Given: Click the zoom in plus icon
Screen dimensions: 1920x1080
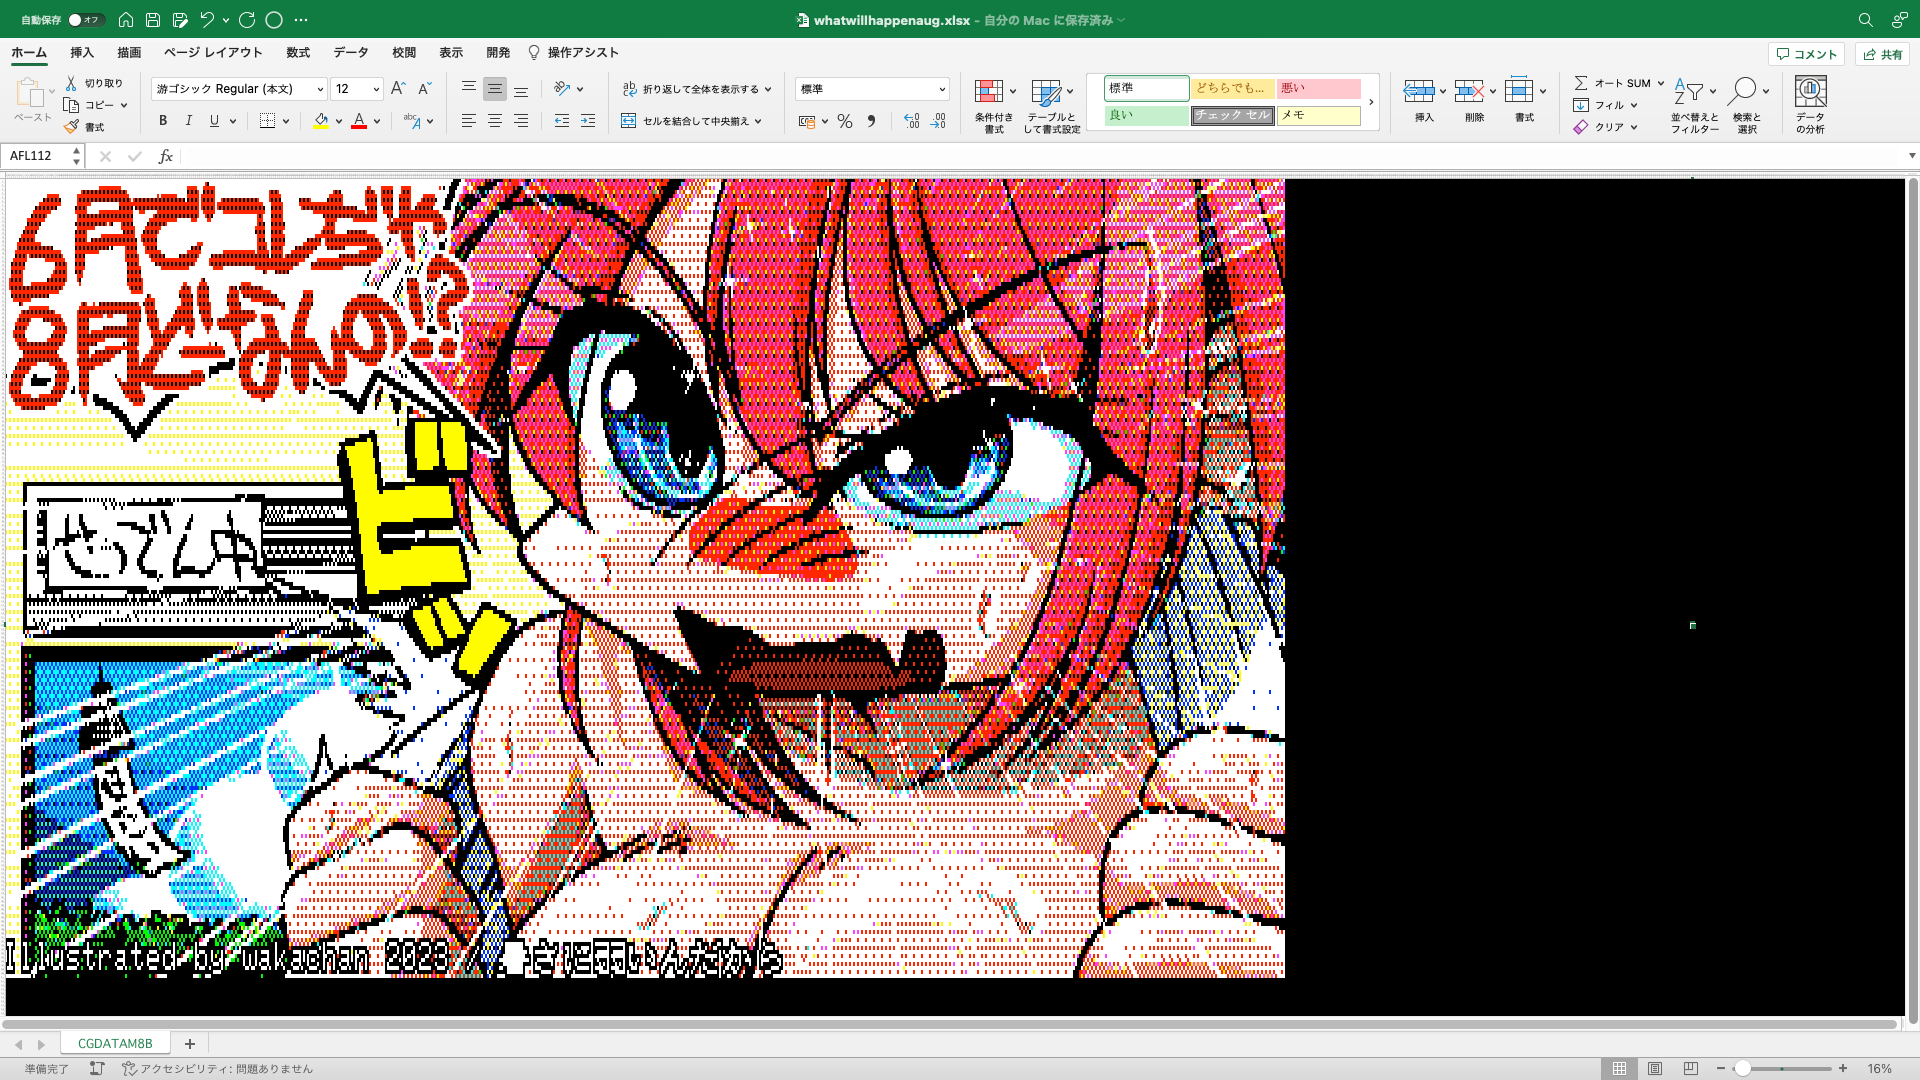Looking at the screenshot, I should 1843,1068.
